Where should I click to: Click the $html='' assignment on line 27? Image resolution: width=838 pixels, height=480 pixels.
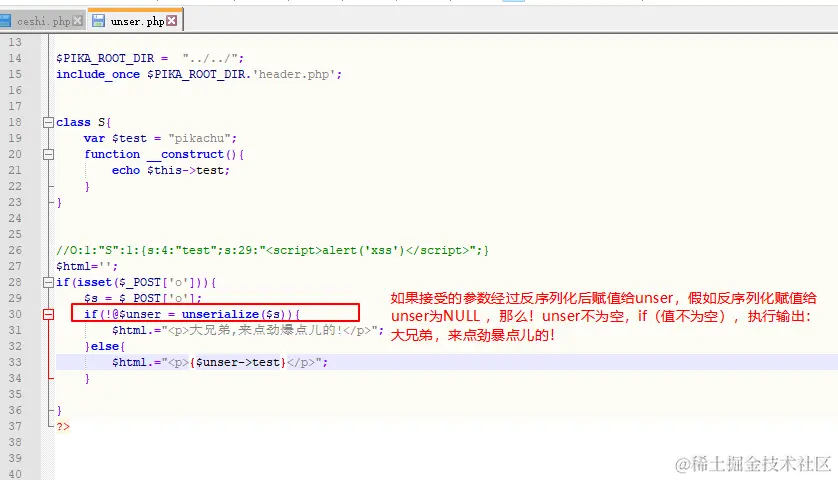coord(87,266)
